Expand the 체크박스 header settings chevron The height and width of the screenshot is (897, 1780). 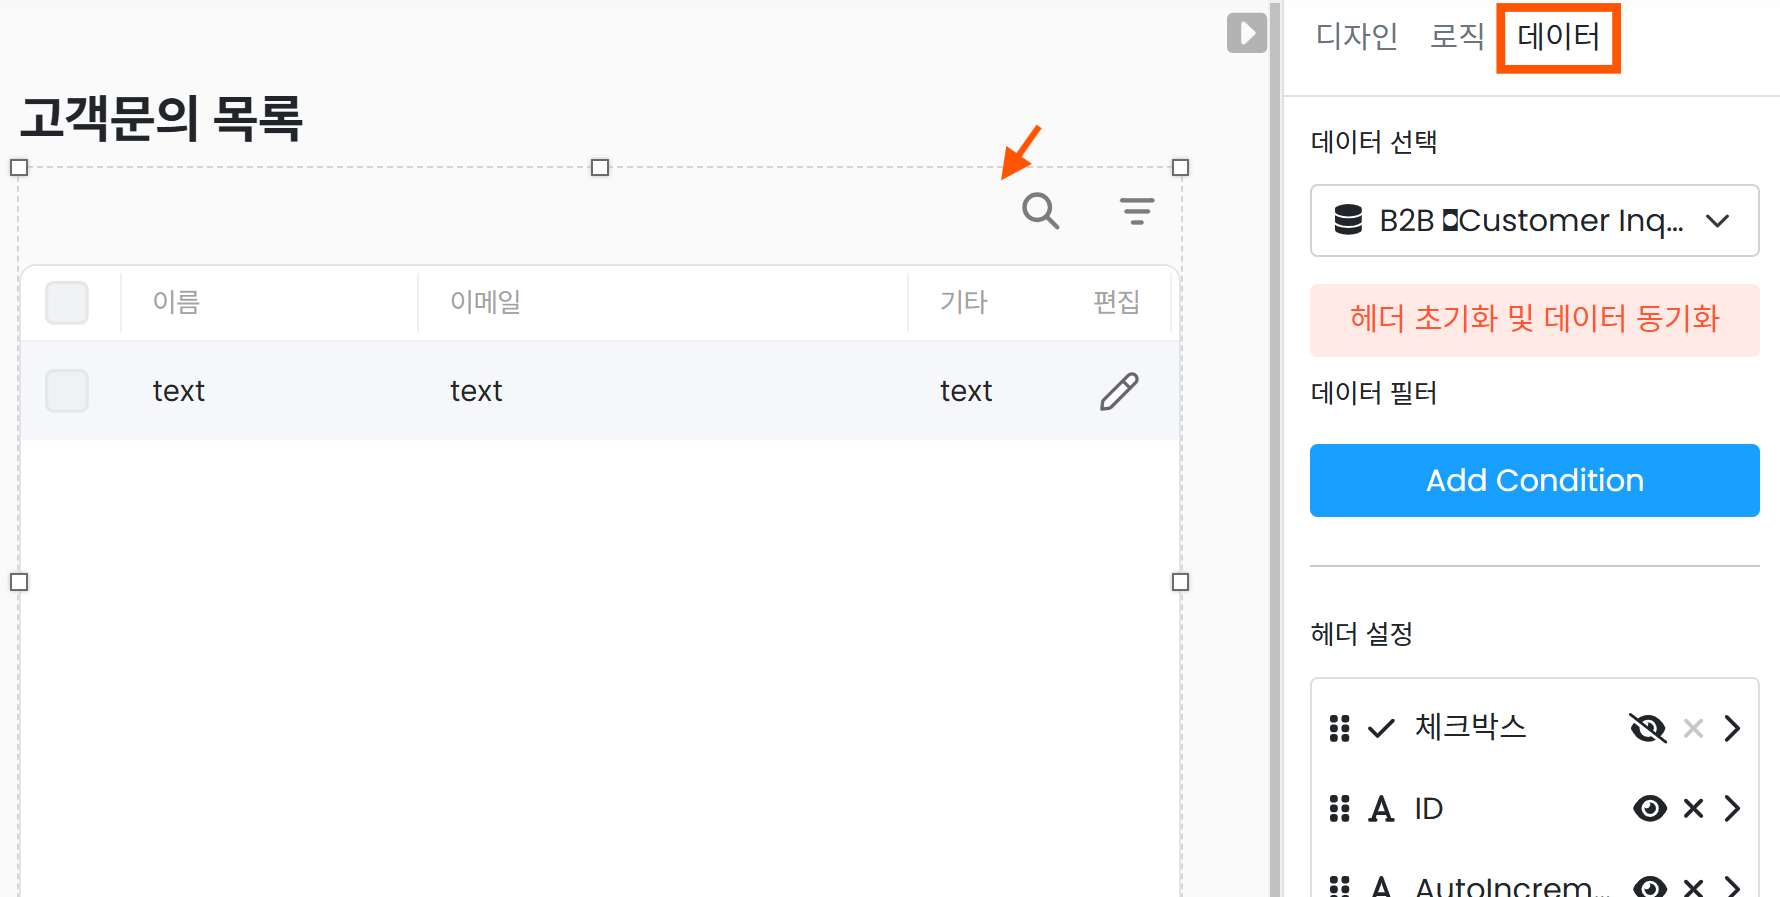point(1732,728)
